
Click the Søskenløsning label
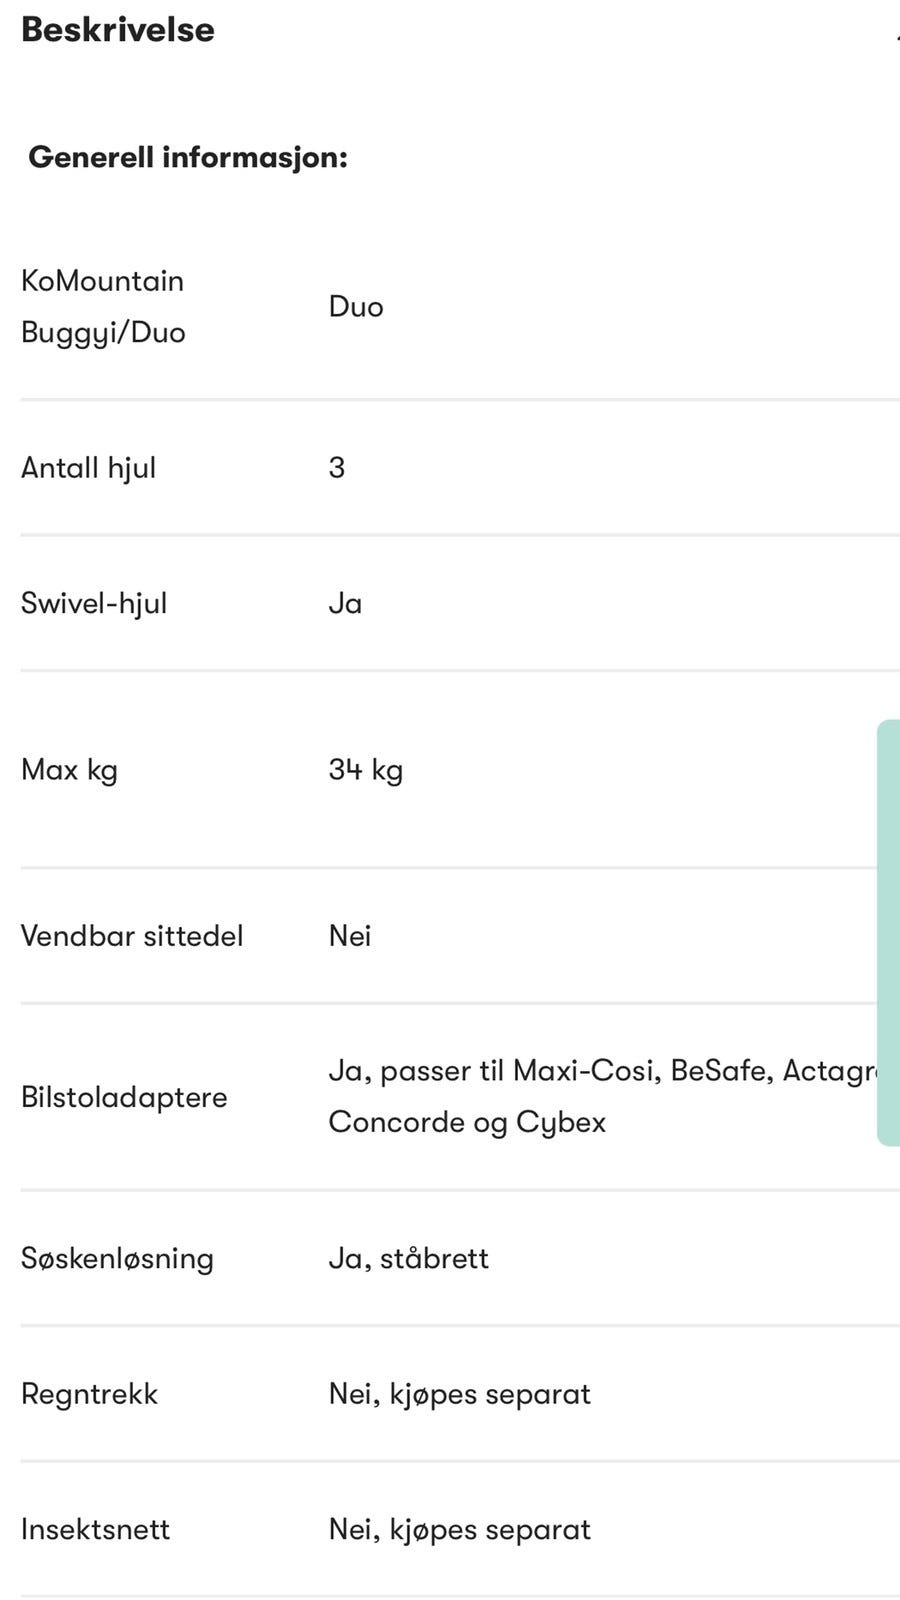coord(117,1258)
